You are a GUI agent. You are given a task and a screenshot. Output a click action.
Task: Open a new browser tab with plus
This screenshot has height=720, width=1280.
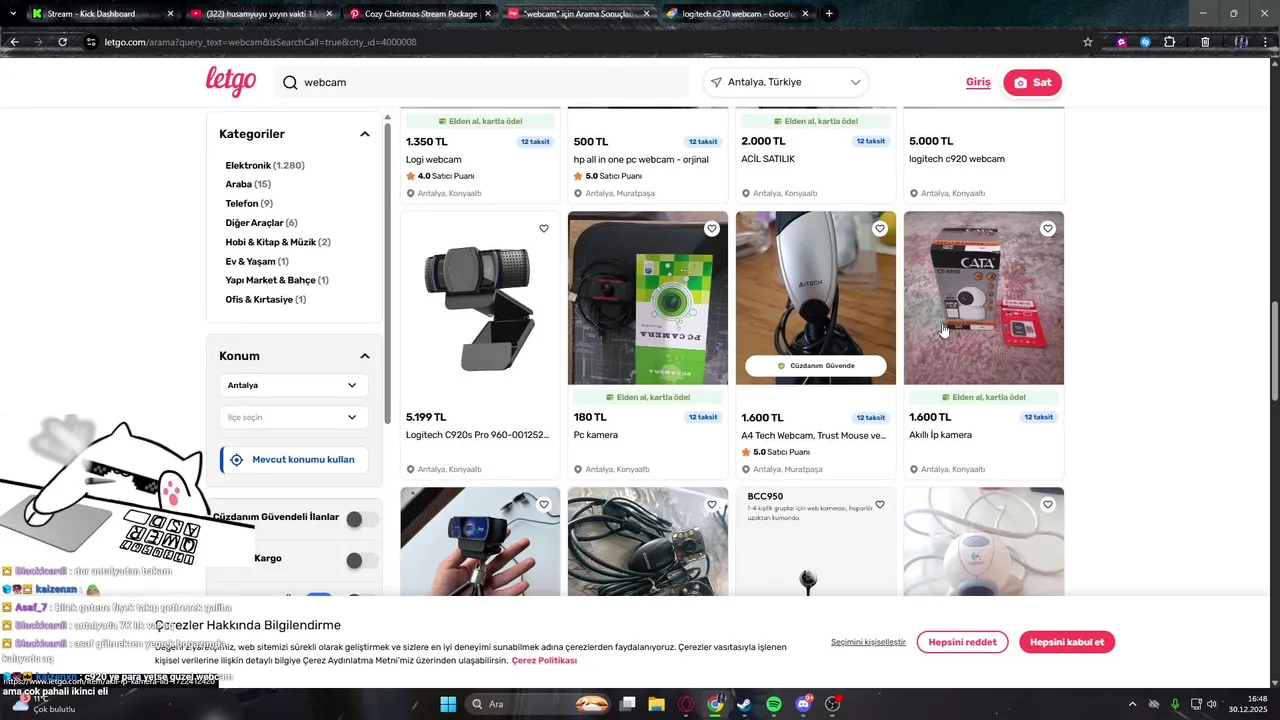click(829, 13)
